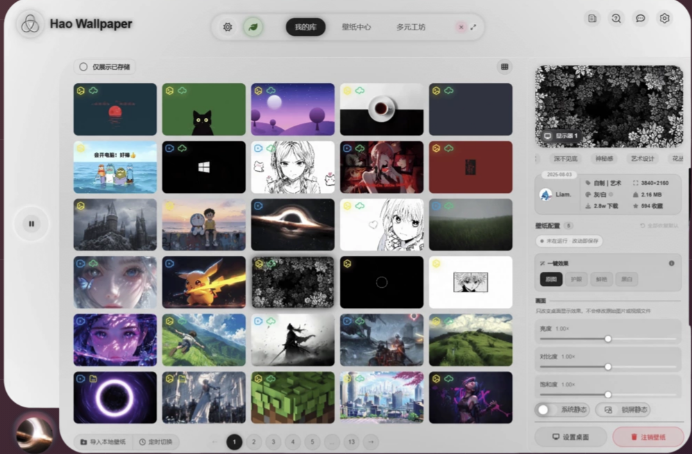Select the coffee cup wallpaper thumbnail
The width and height of the screenshot is (692, 454).
(x=382, y=109)
